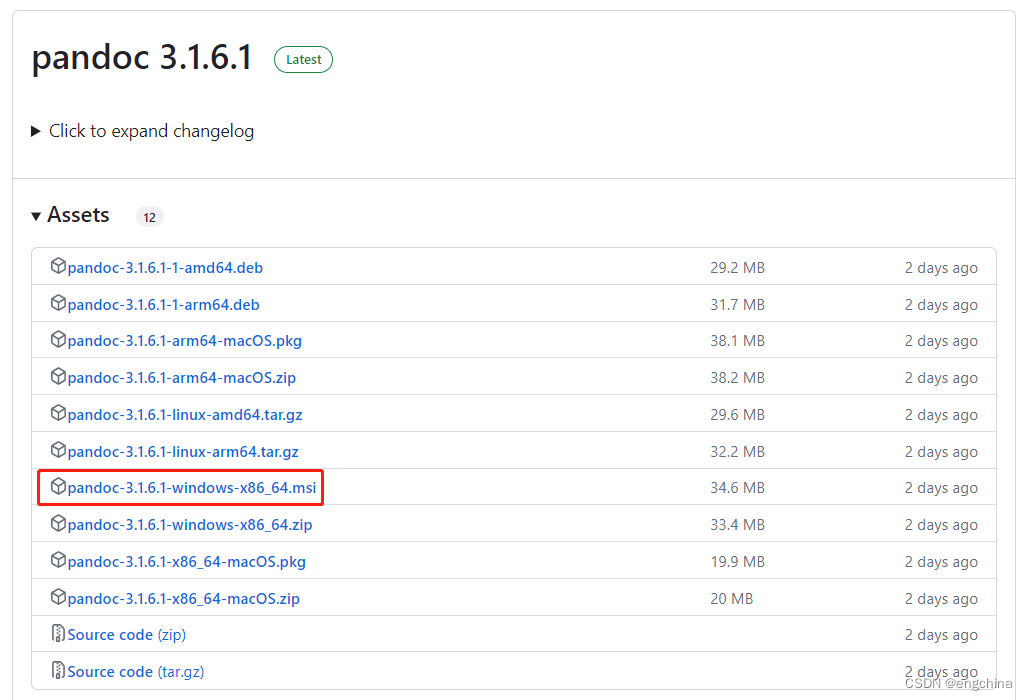
Task: Click the Assets heading text
Action: tap(78, 215)
